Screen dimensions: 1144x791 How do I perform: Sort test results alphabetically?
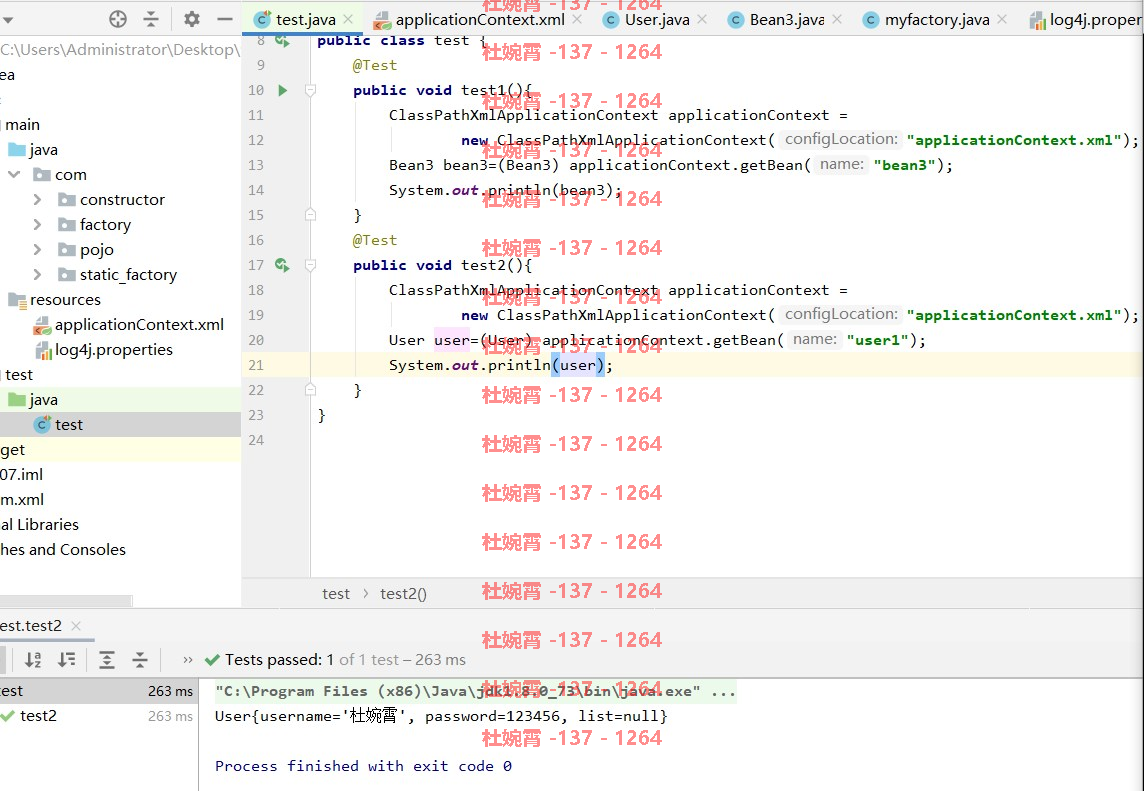[34, 660]
